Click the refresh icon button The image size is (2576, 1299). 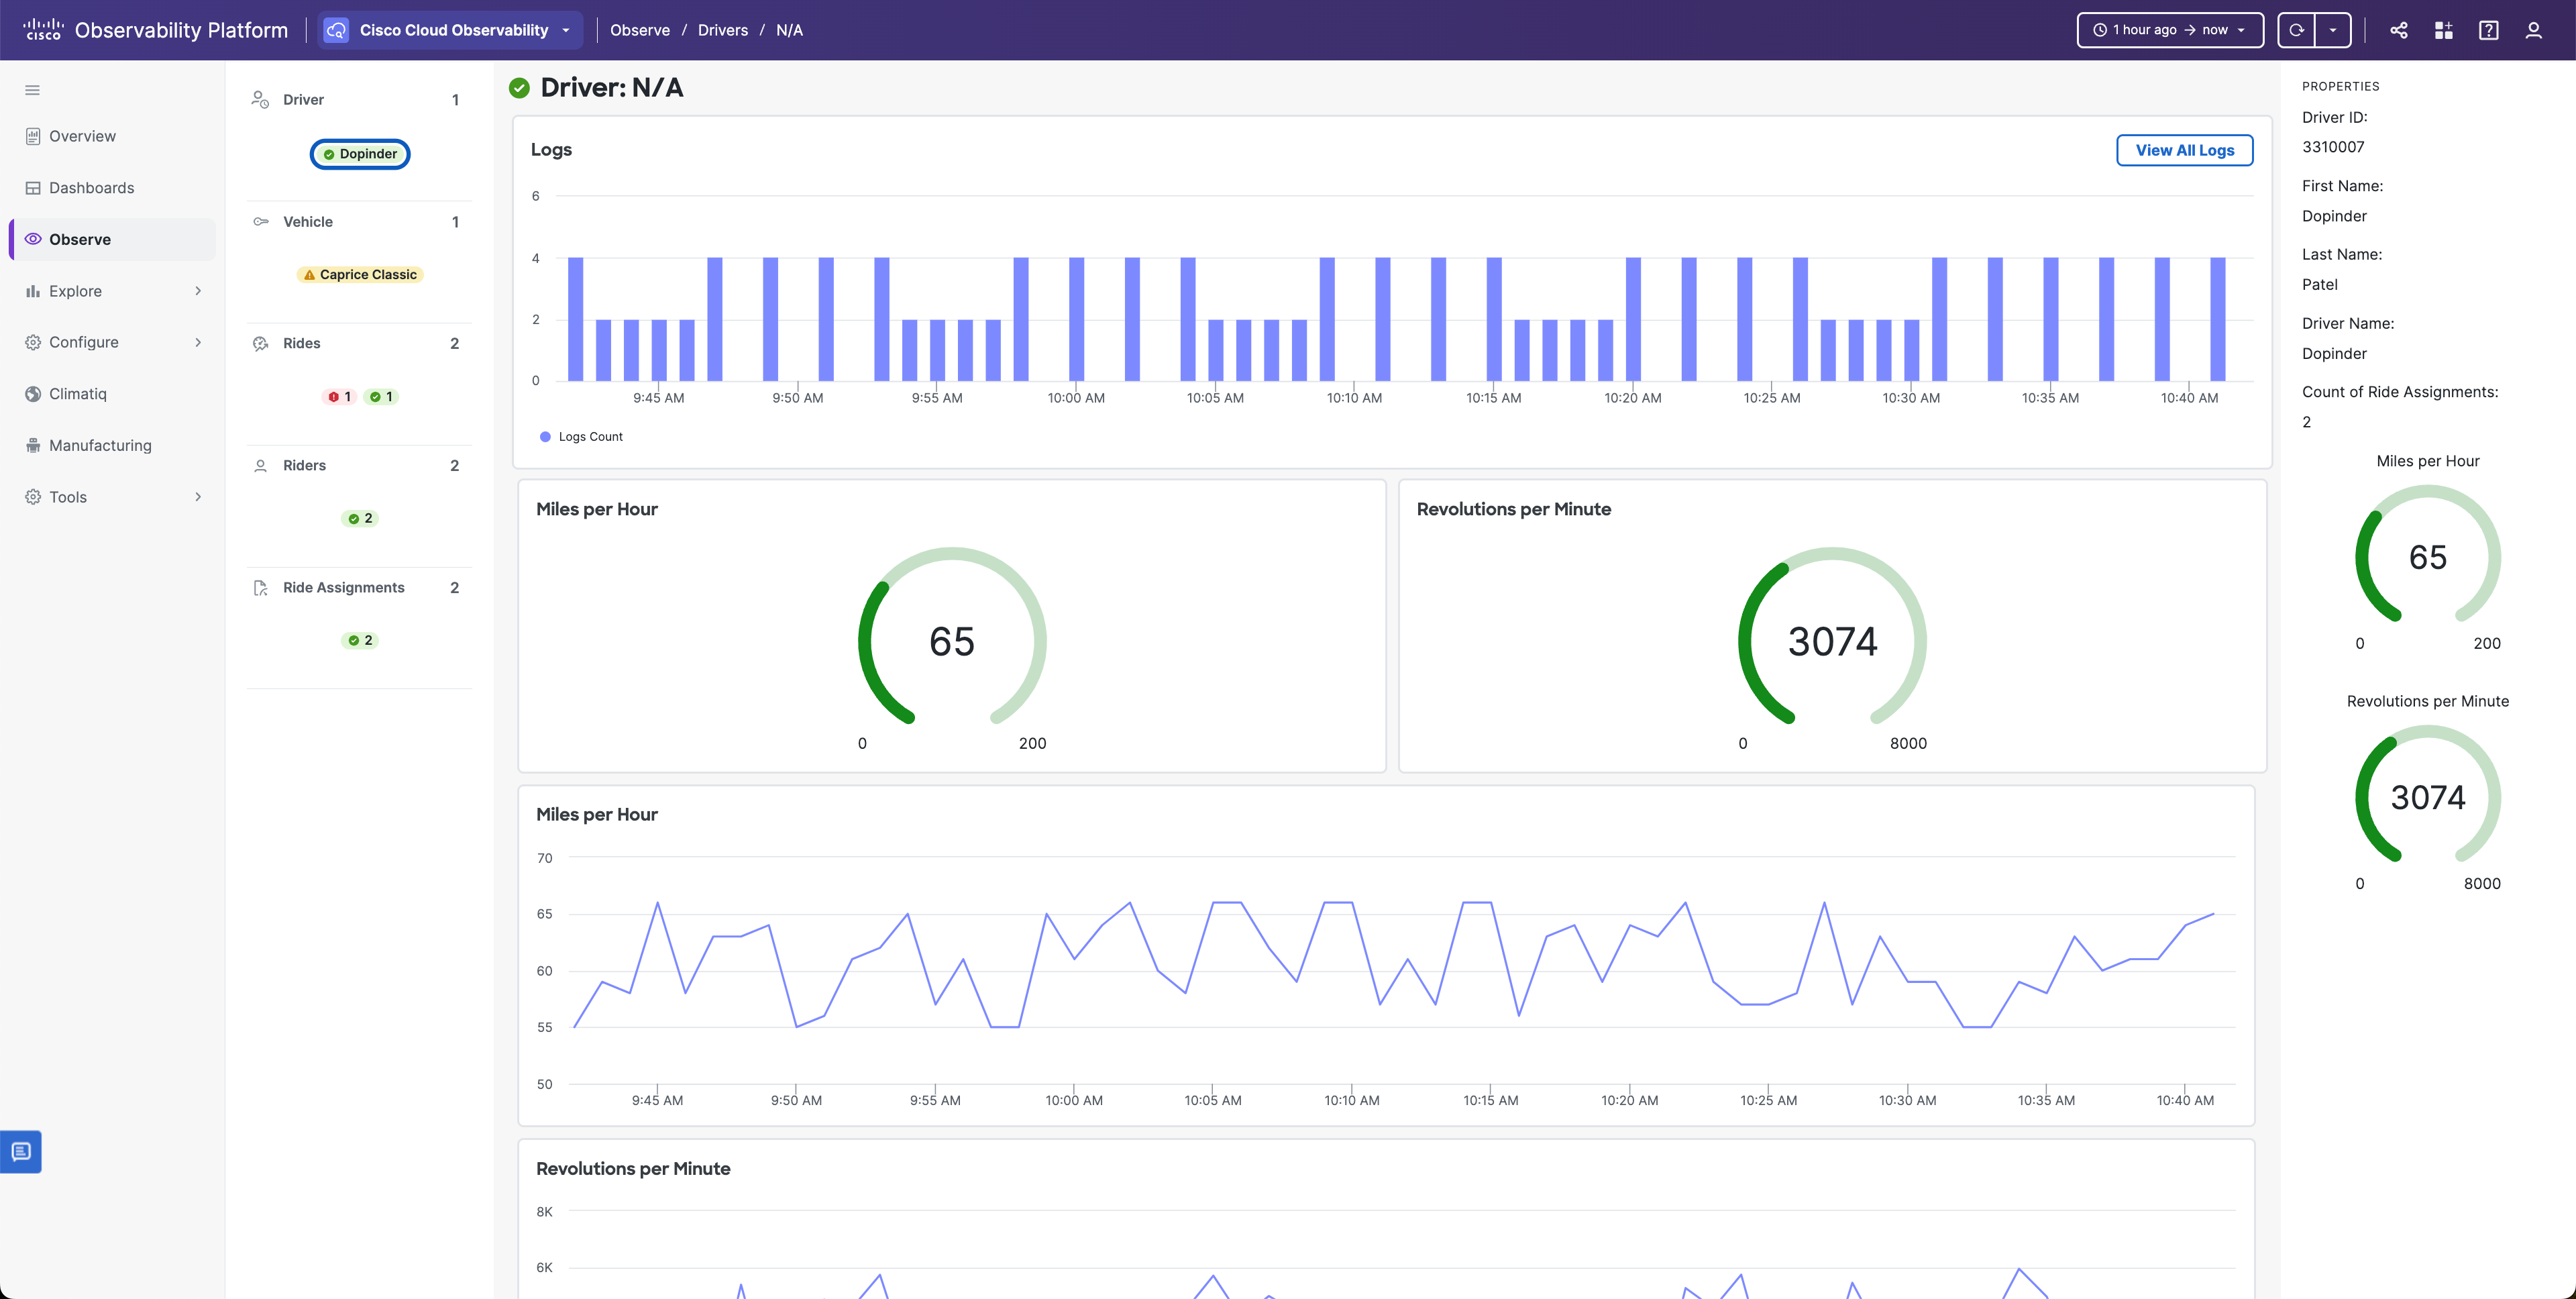click(x=2296, y=30)
